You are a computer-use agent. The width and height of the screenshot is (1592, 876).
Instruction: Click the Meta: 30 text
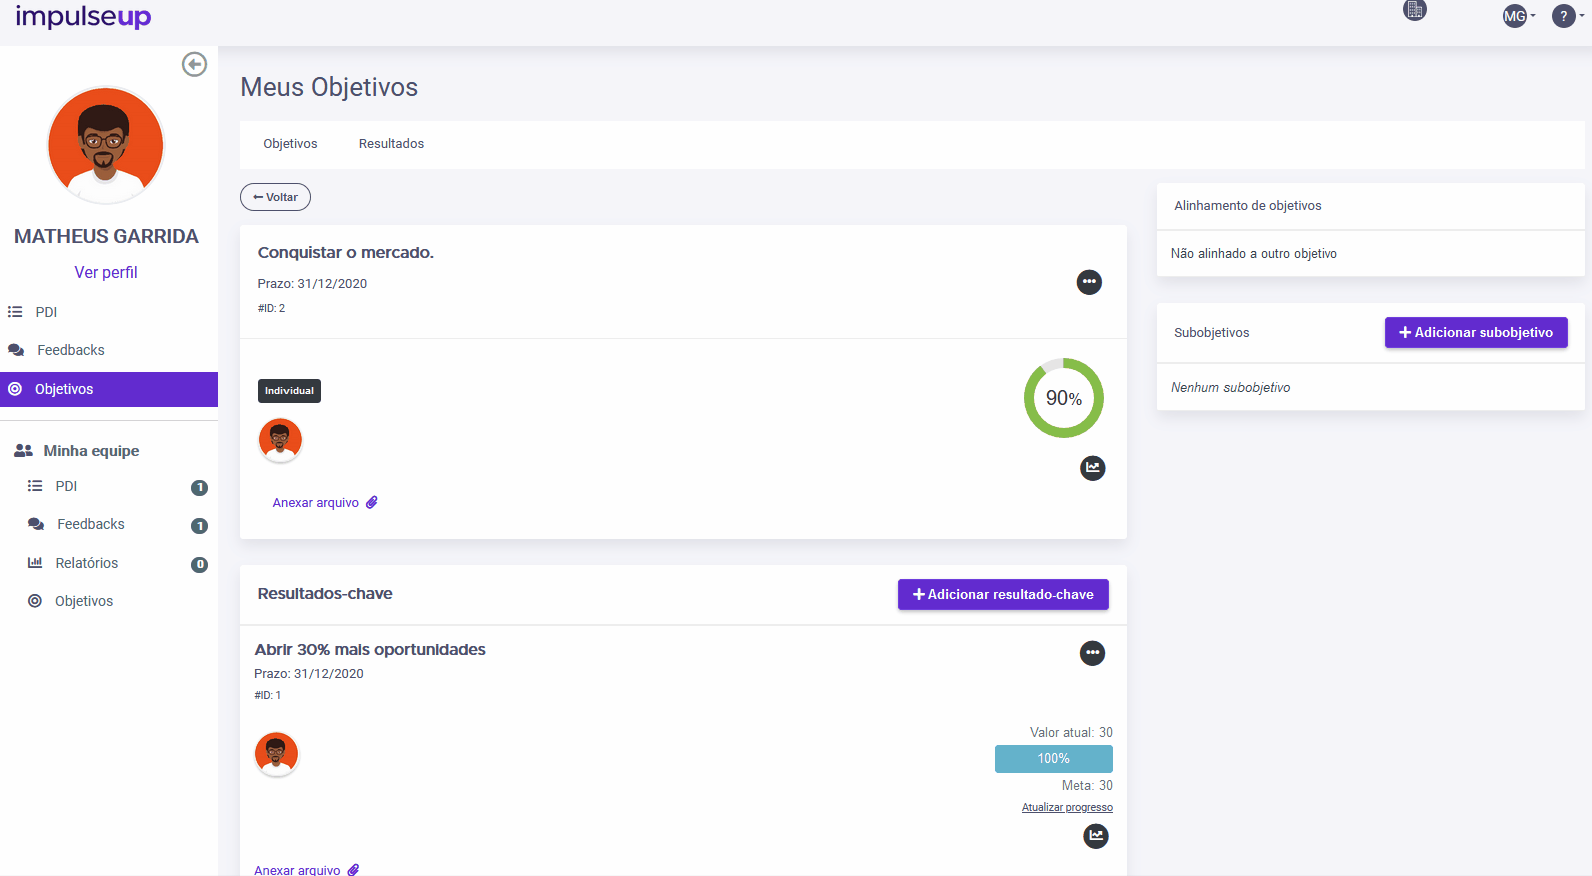(1087, 786)
